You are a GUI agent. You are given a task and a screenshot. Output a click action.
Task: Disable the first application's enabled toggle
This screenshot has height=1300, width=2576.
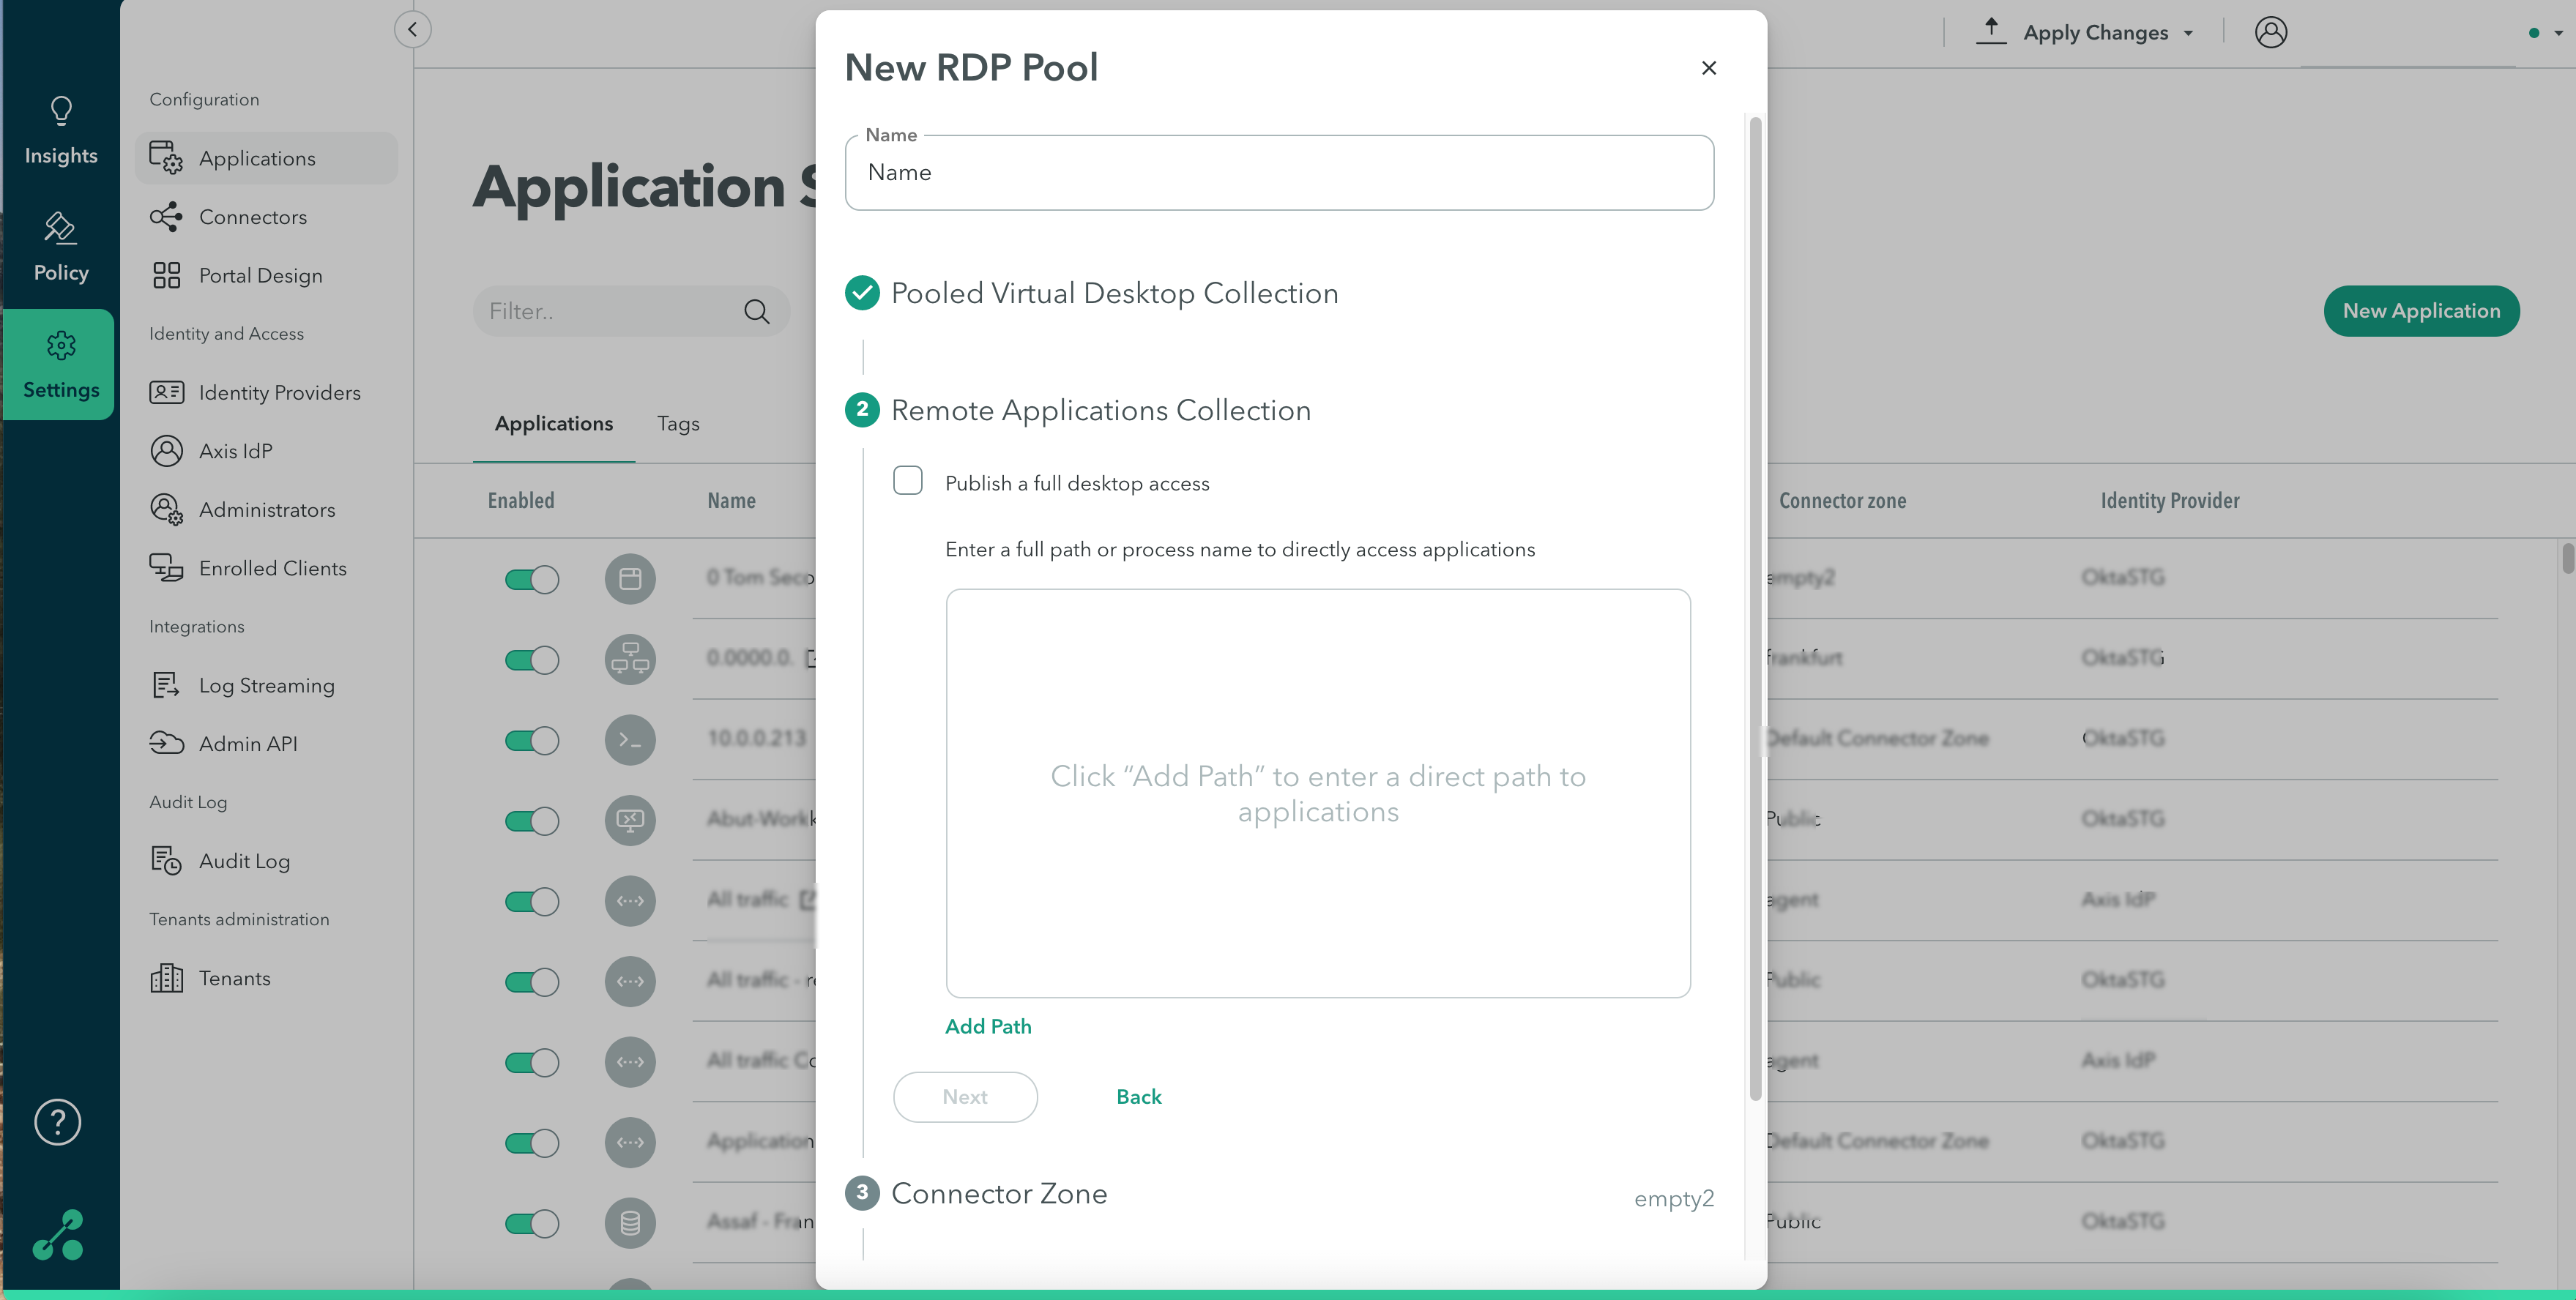pos(532,579)
